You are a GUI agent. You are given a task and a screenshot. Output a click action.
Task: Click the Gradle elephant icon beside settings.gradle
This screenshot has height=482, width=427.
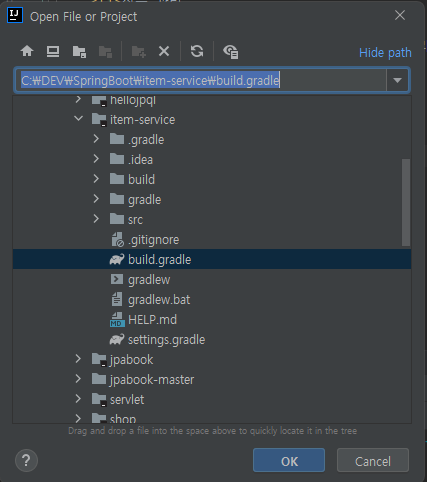pos(117,339)
